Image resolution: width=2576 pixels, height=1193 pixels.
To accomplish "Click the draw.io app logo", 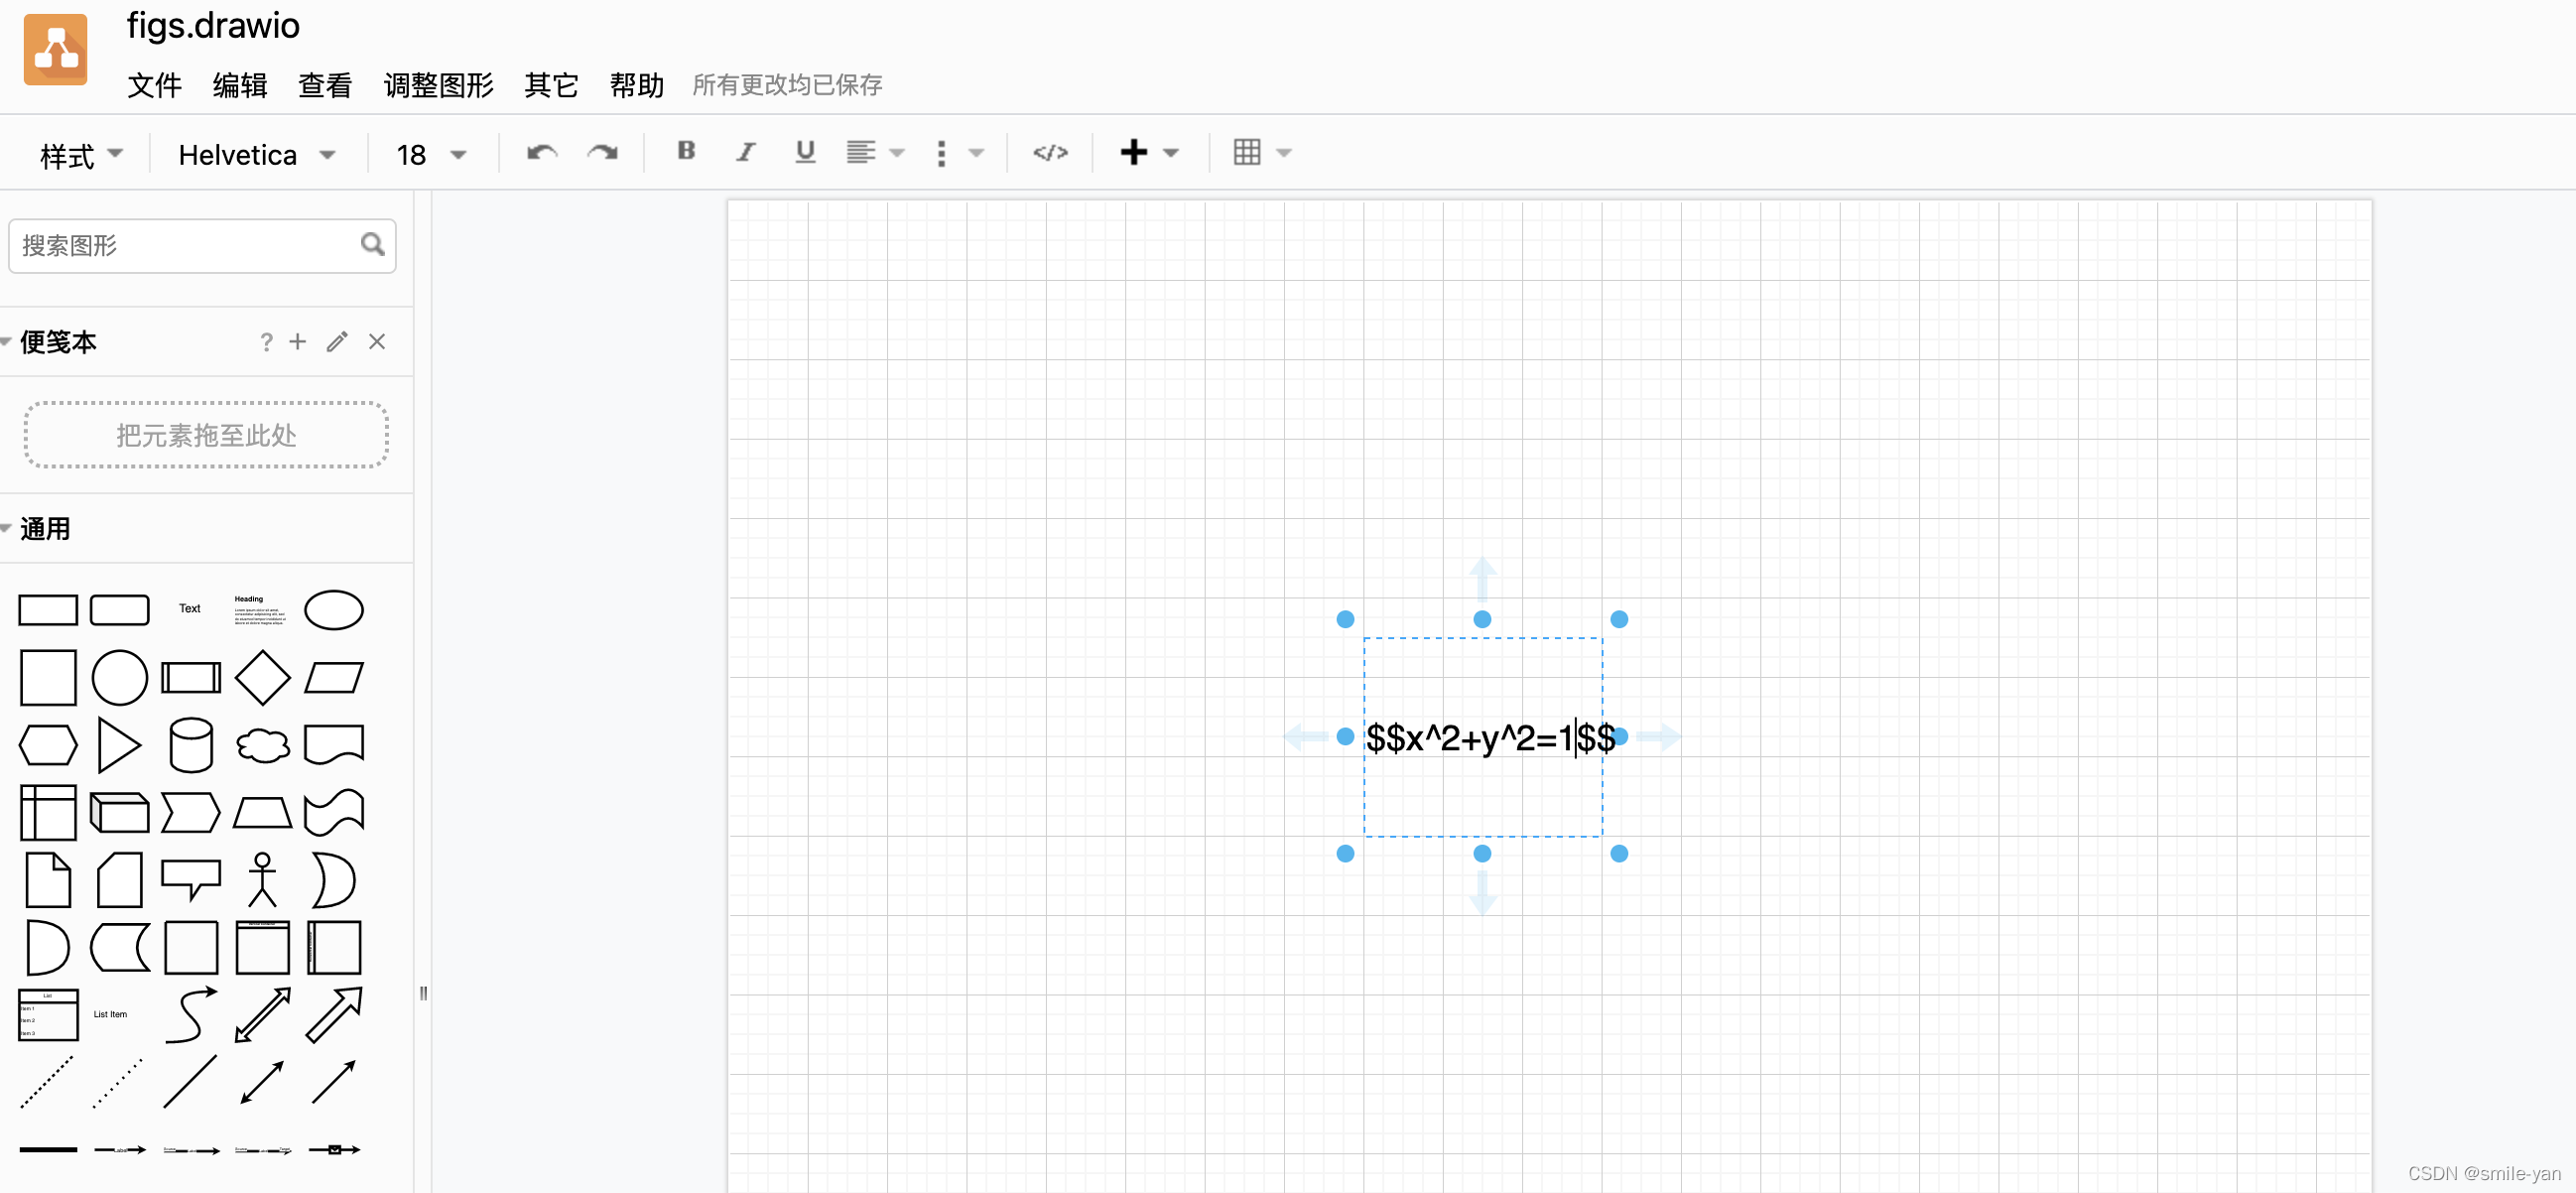I will click(56, 50).
